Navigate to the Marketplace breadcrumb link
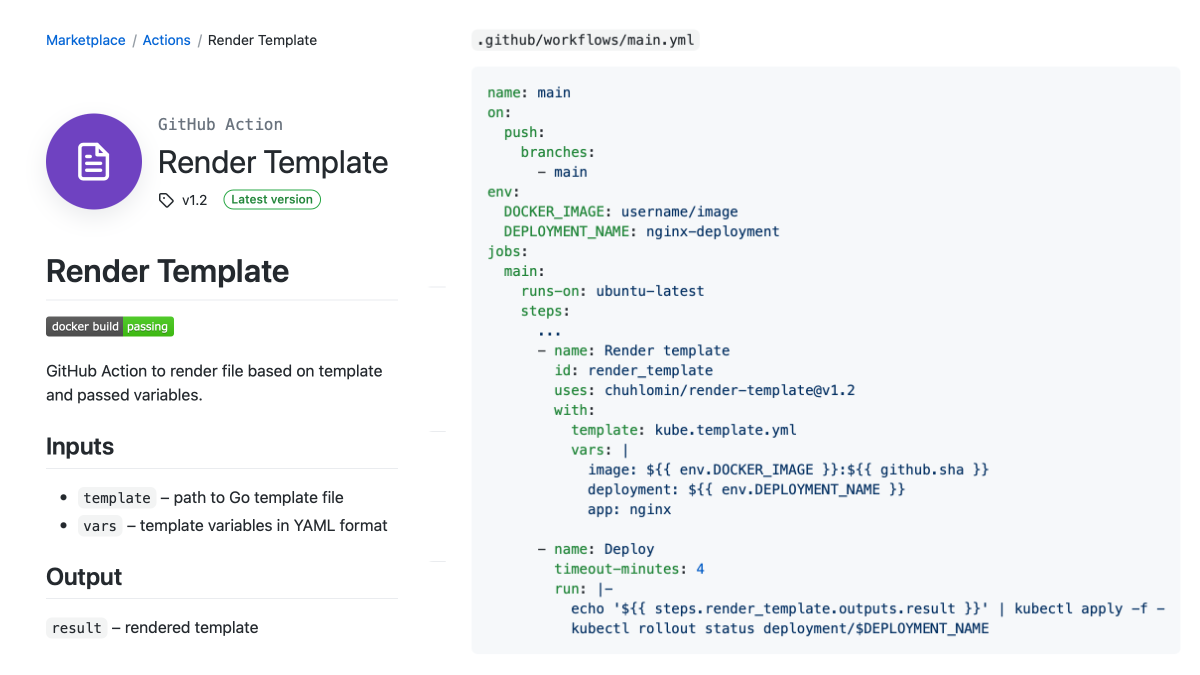This screenshot has width=1200, height=675. click(85, 40)
